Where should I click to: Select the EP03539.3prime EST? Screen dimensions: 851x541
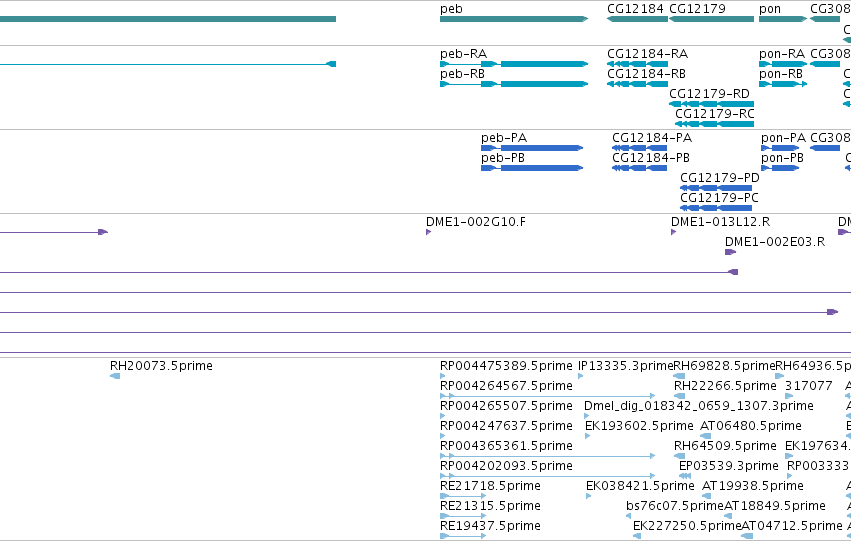[x=685, y=476]
